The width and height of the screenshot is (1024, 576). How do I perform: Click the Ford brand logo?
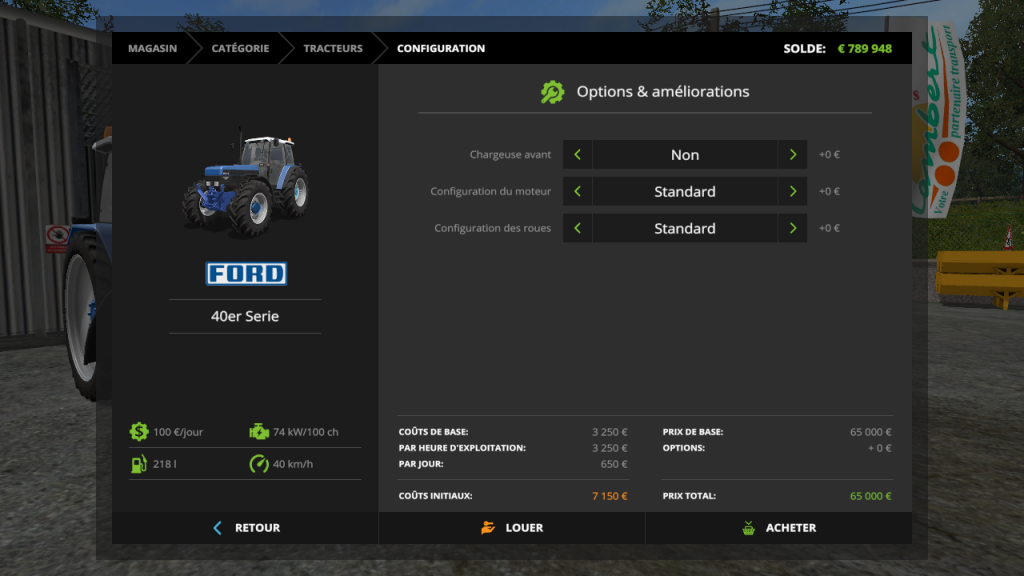pos(246,274)
